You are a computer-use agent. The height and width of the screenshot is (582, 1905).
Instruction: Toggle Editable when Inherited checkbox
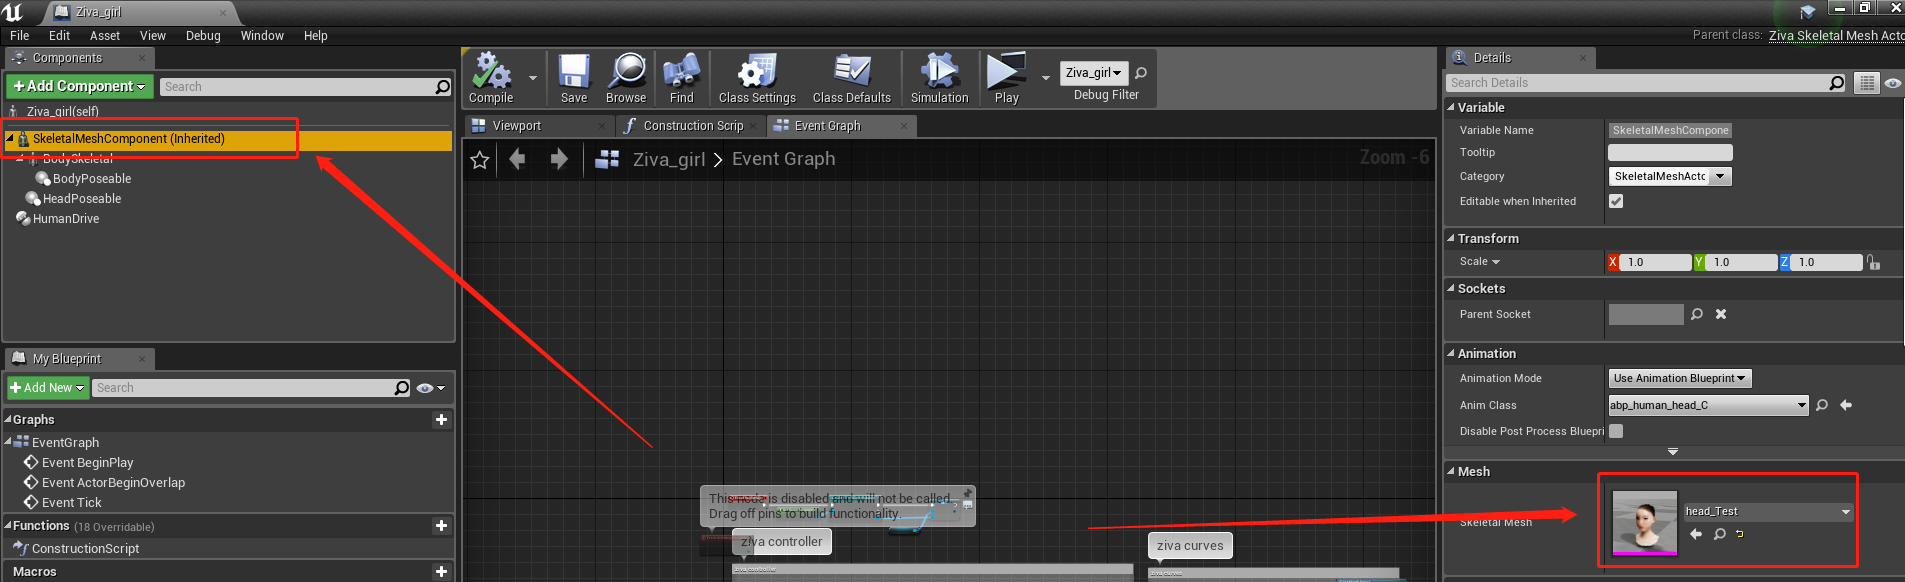coord(1616,201)
